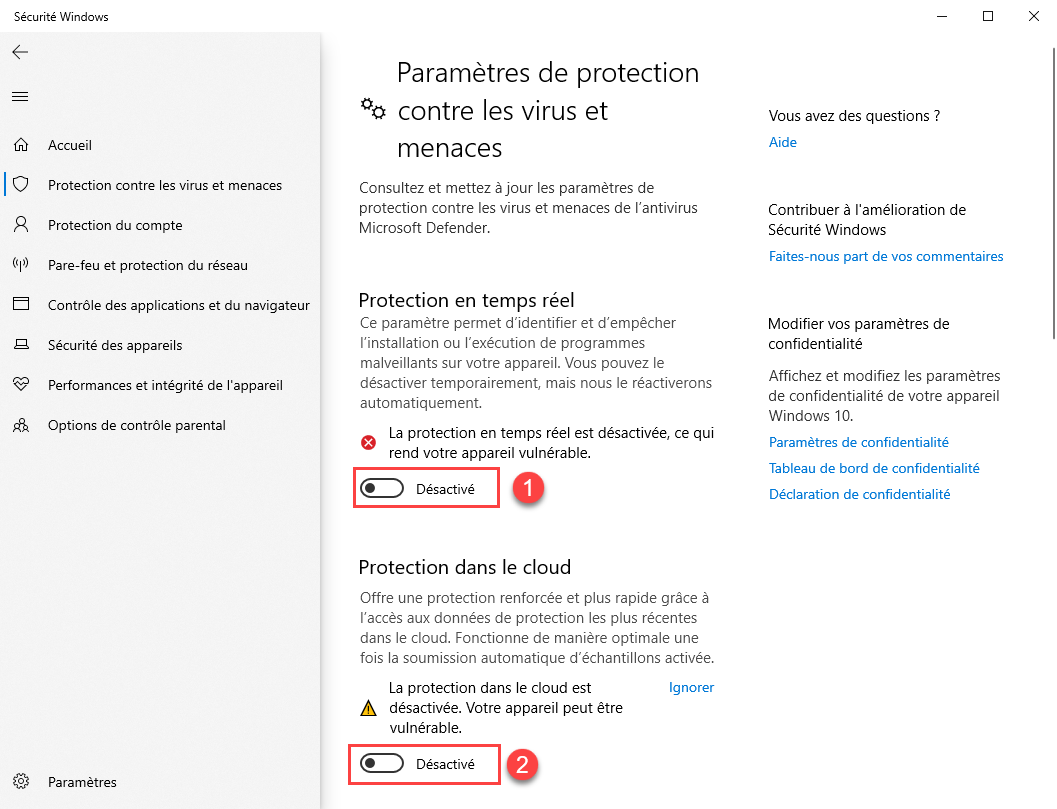
Task: Click Faites-nous part de vos commentaires
Action: [886, 256]
